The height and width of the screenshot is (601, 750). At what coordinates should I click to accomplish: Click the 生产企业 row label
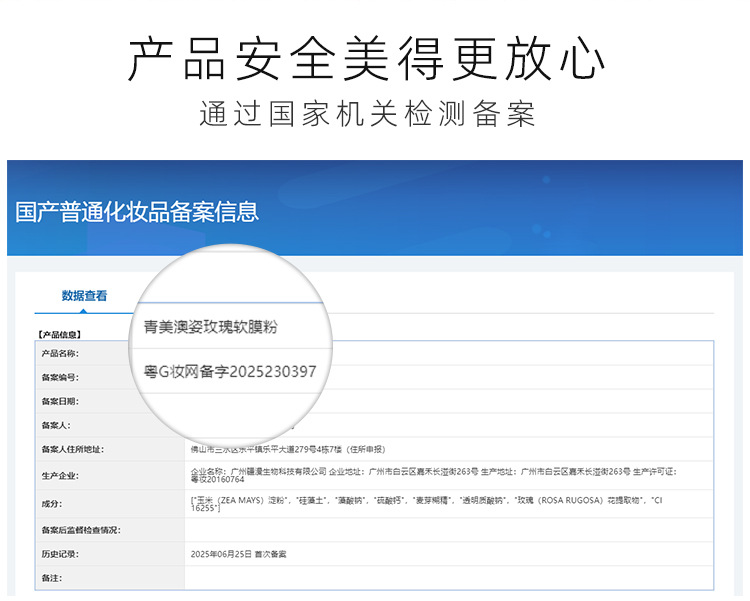[60, 476]
